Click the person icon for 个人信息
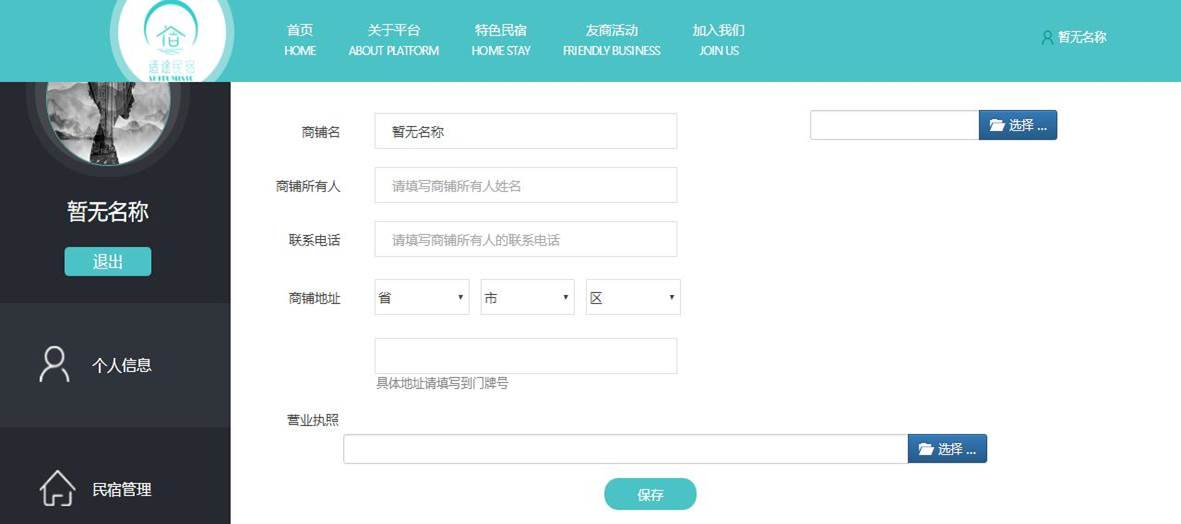 [x=54, y=365]
